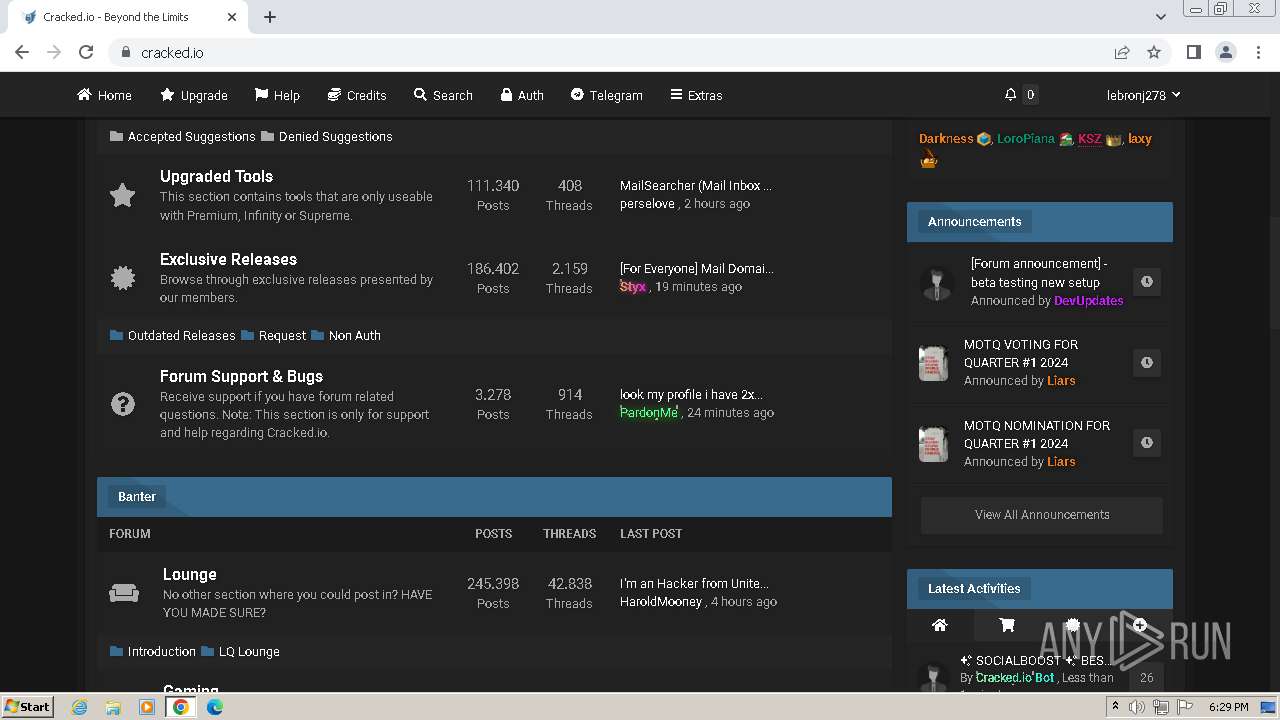Expand the lebronj278 user dropdown
1280x720 pixels.
pyautogui.click(x=1143, y=95)
